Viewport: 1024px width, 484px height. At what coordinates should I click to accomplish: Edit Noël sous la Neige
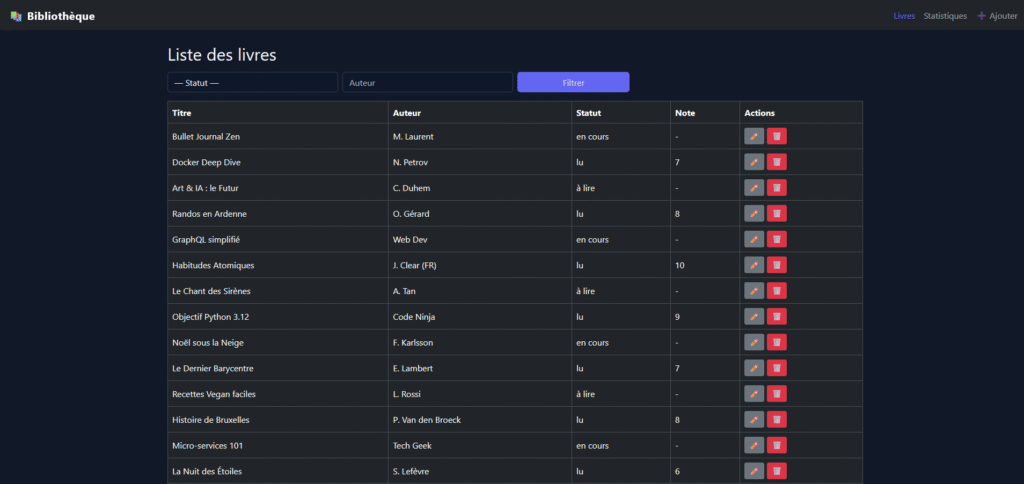754,342
